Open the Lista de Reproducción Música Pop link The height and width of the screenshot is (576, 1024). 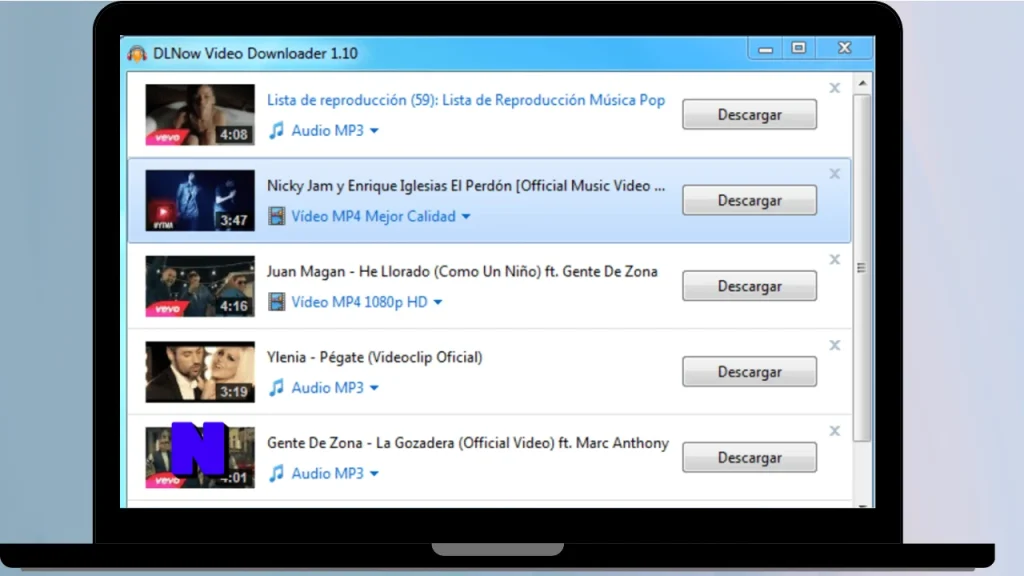click(x=466, y=100)
